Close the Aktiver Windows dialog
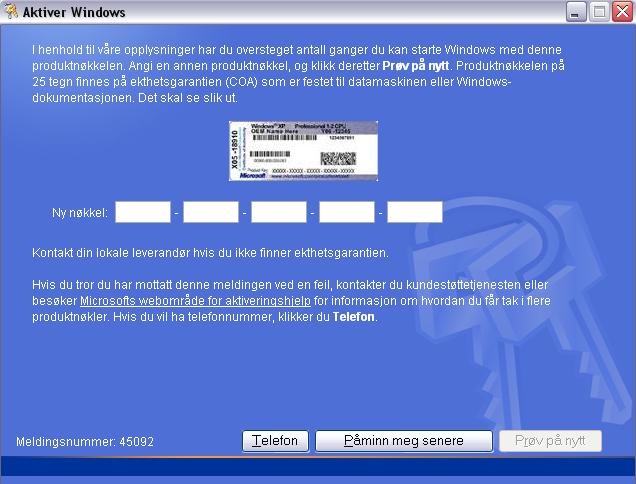 tap(622, 12)
